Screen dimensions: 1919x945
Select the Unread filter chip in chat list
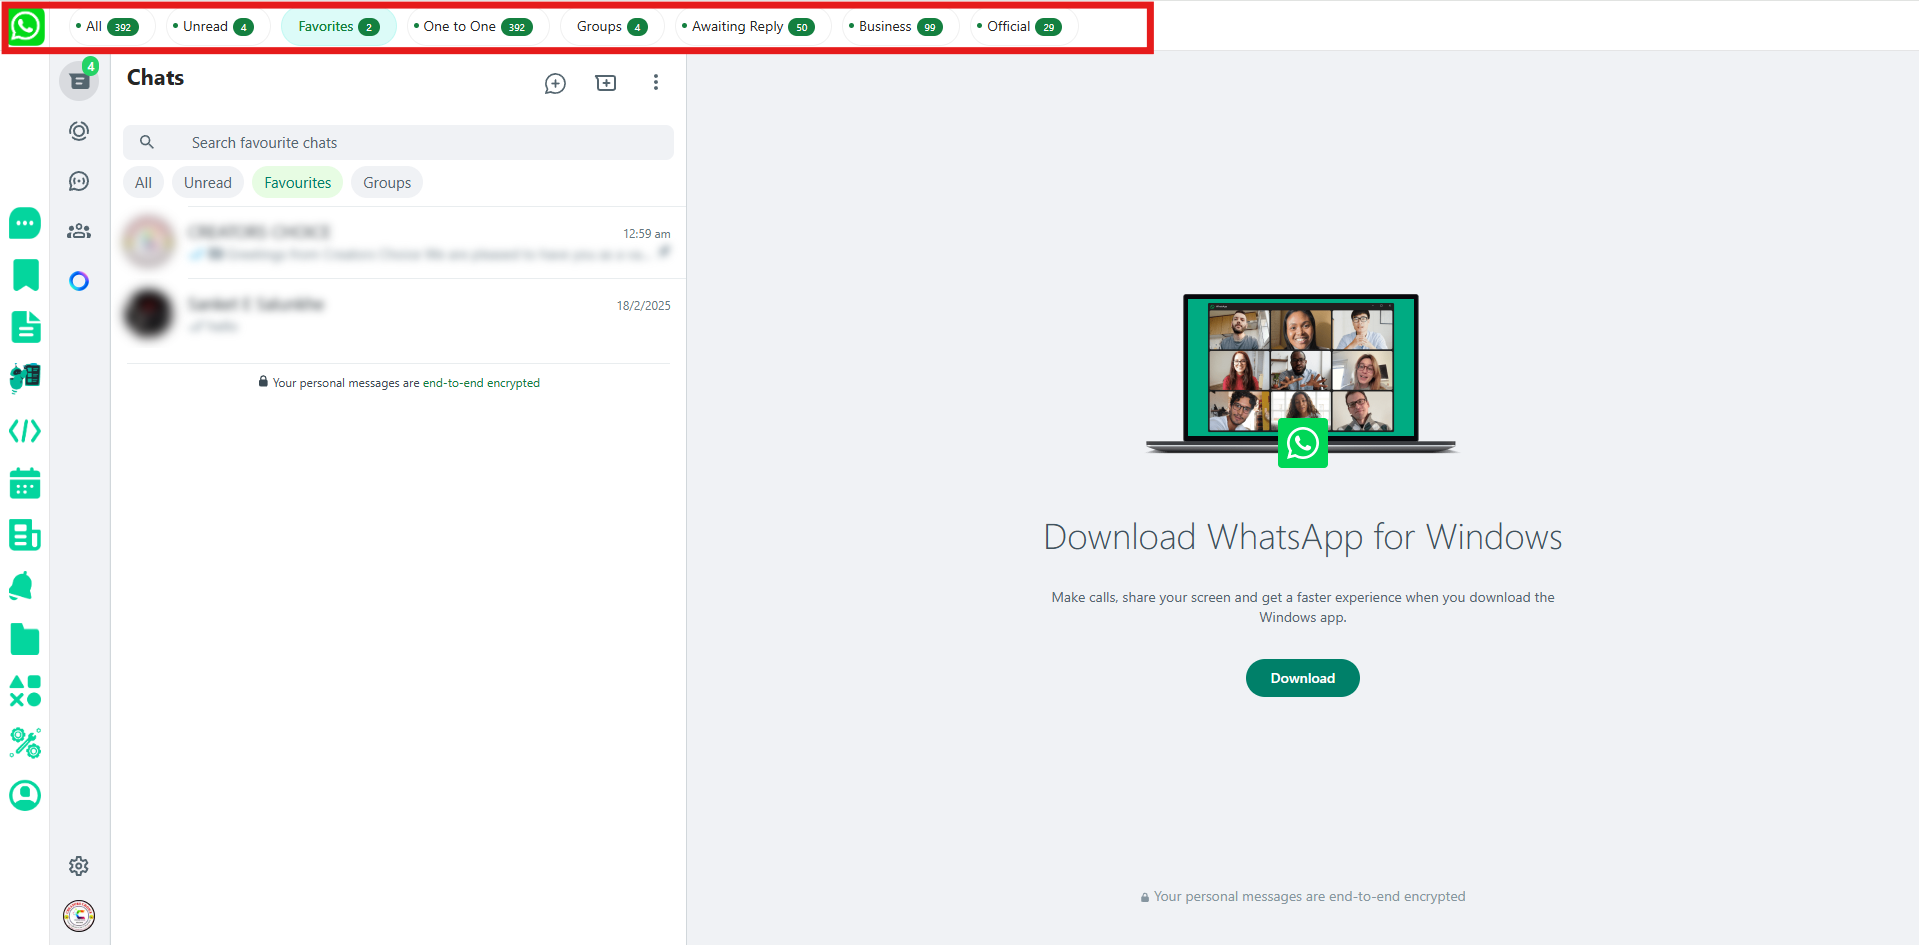click(207, 183)
